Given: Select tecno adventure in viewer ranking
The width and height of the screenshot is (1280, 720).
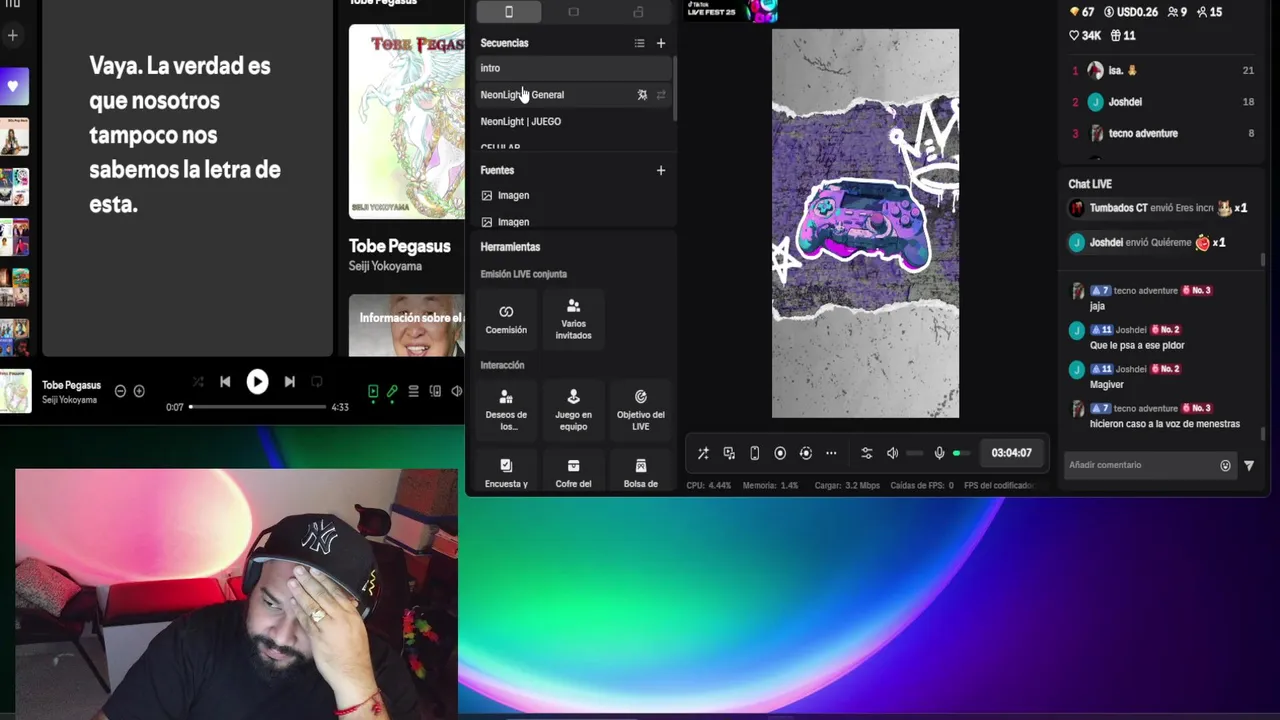Looking at the screenshot, I should 1162,133.
